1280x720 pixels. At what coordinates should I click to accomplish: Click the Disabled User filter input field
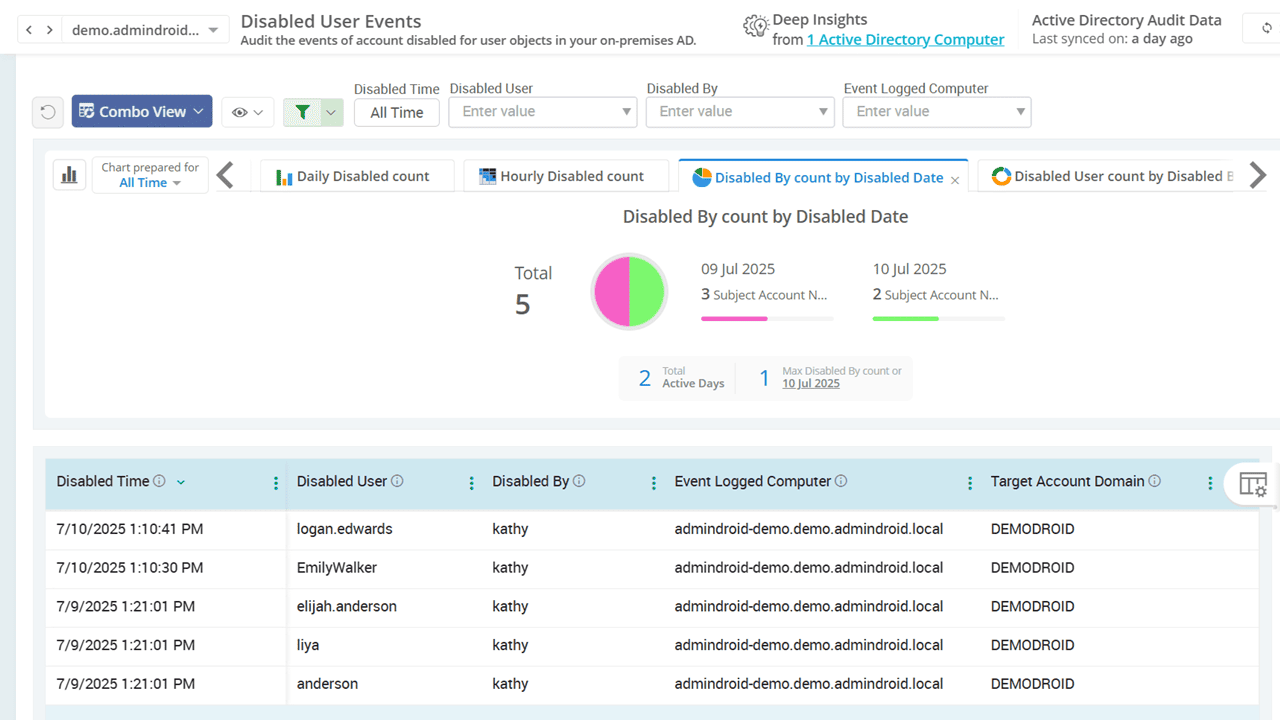click(535, 112)
